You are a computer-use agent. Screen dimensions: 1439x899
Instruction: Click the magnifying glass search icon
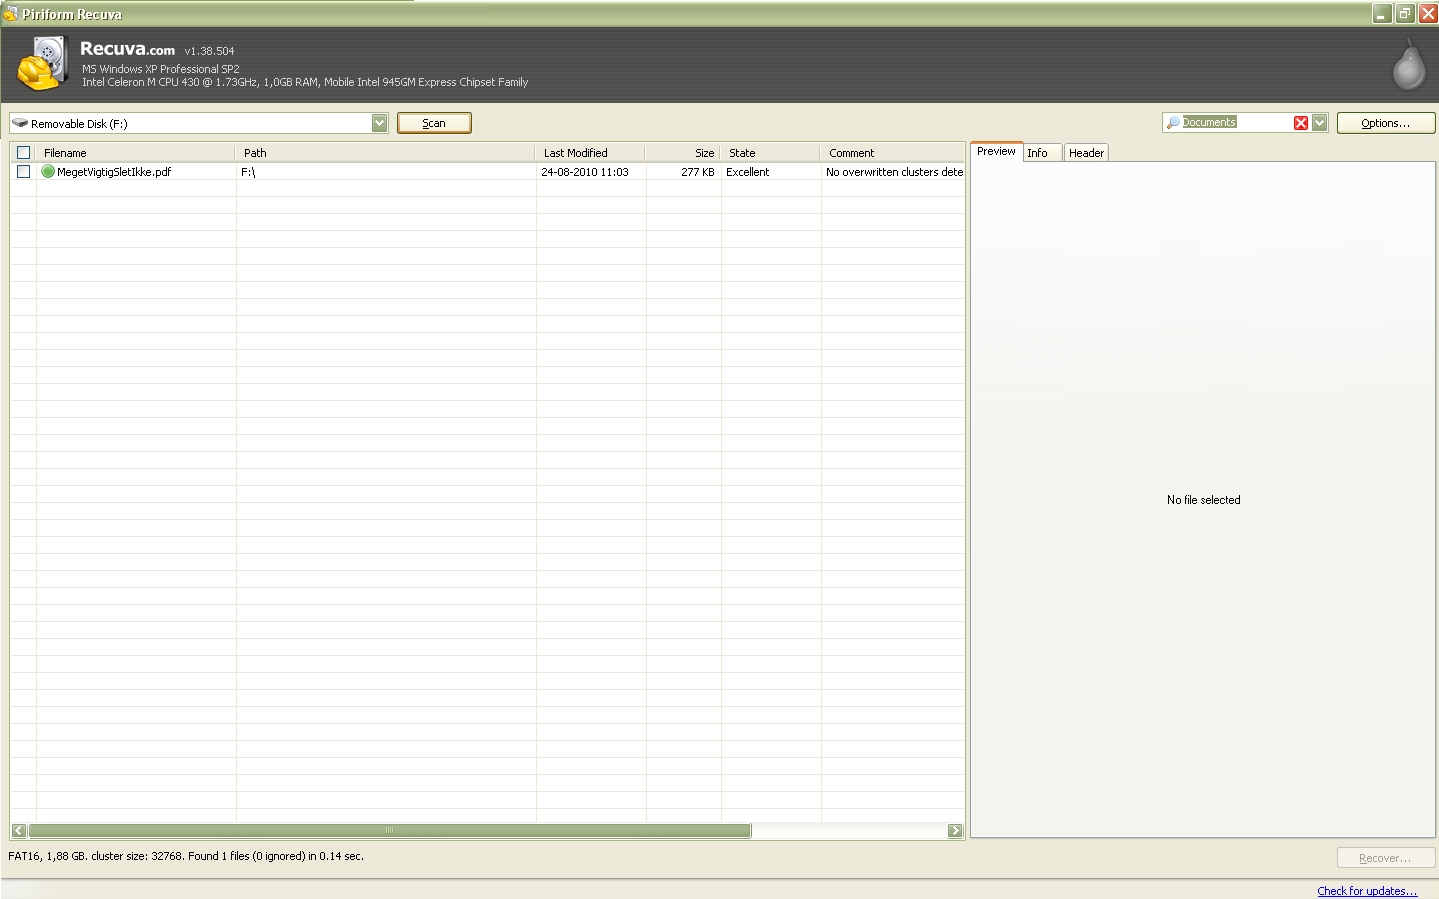click(1173, 123)
